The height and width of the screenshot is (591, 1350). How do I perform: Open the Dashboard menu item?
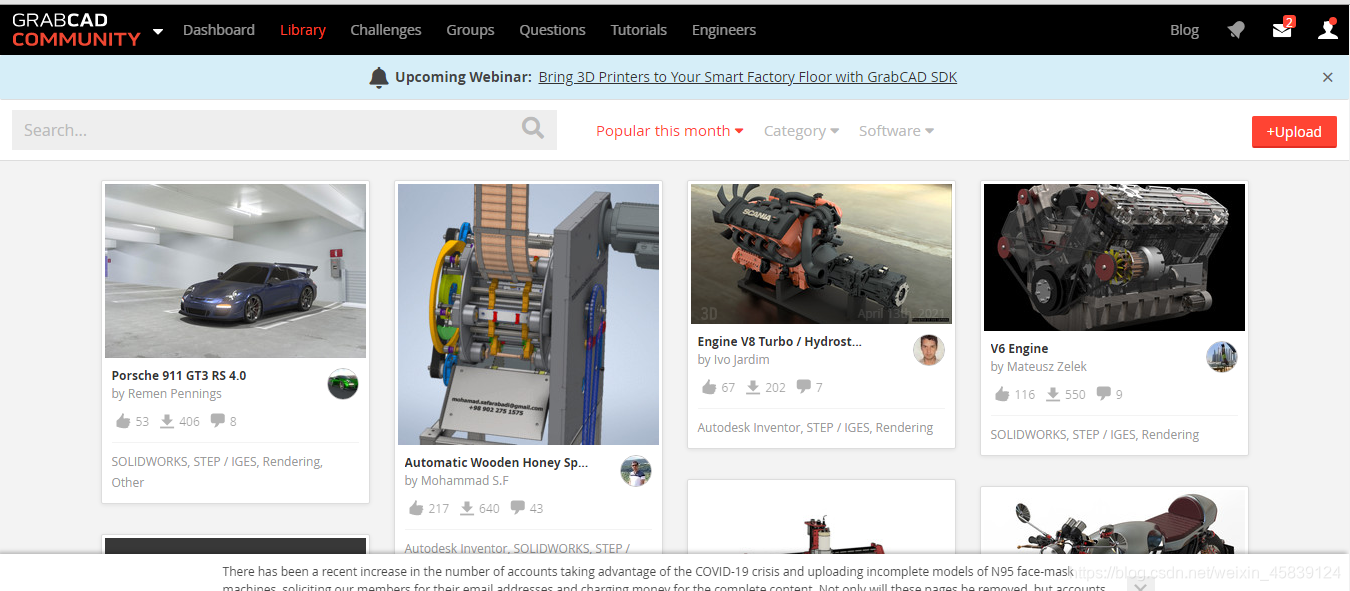pos(219,30)
